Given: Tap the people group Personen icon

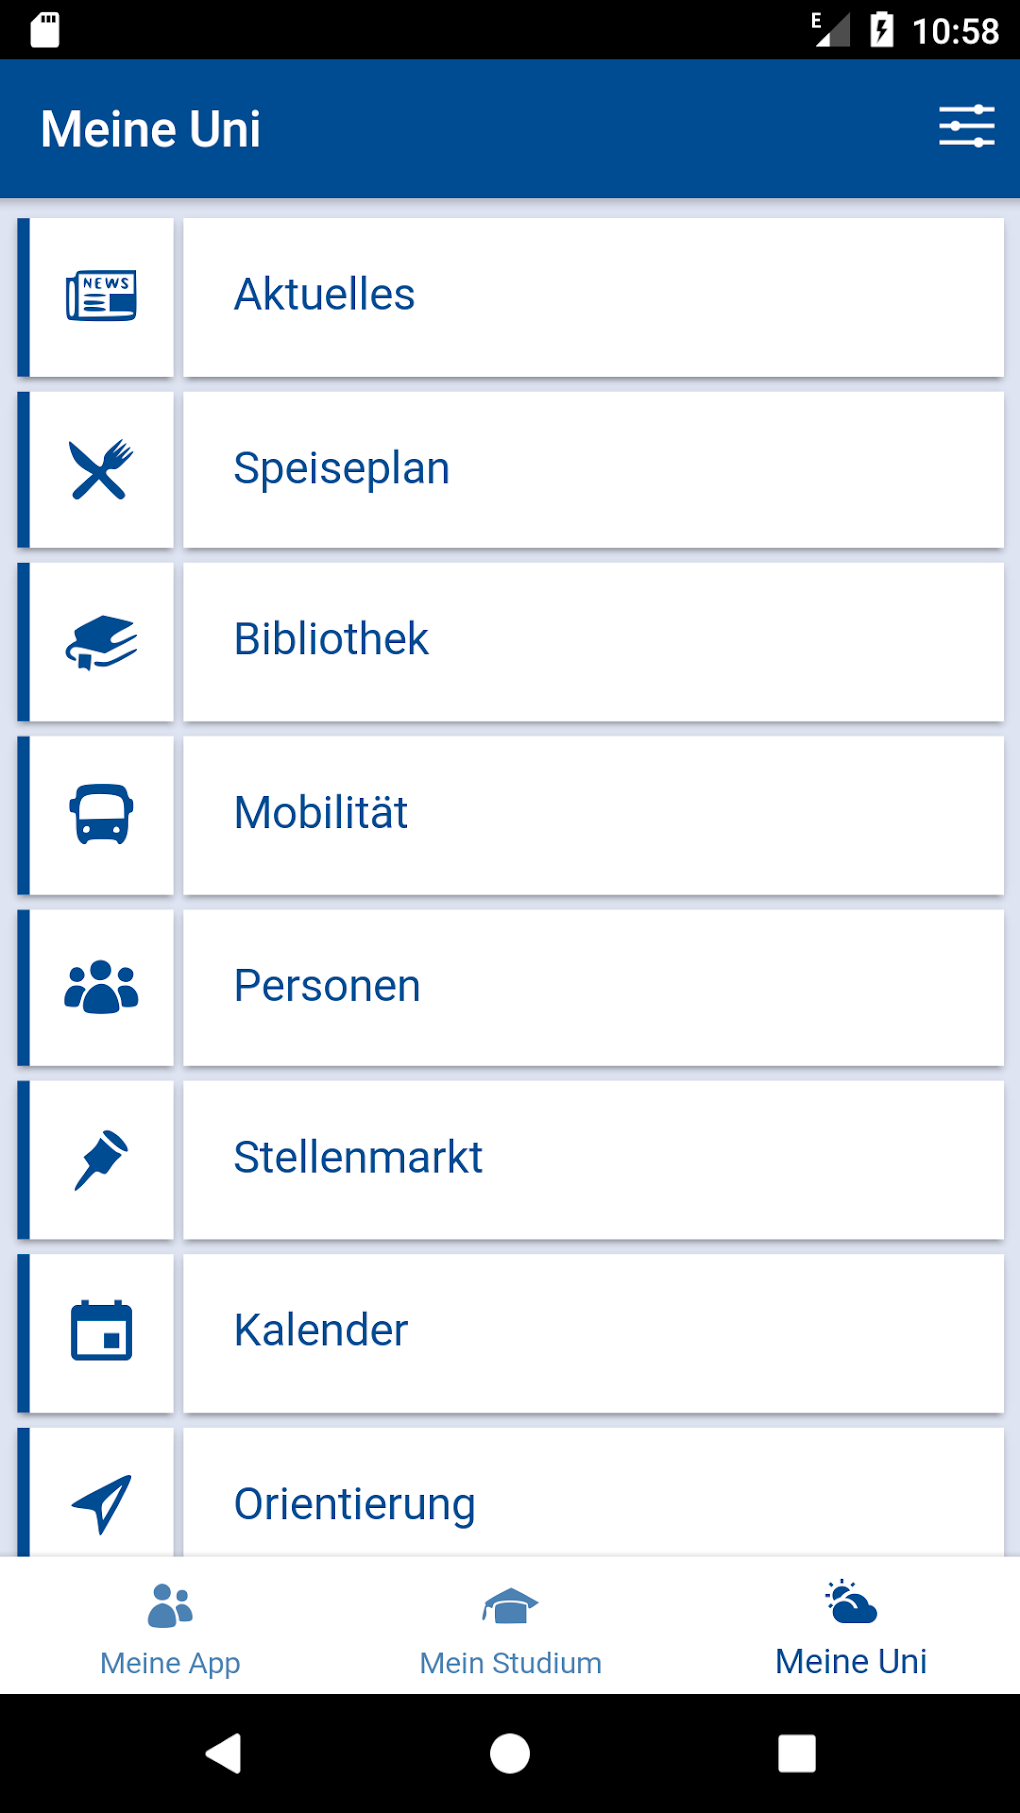Looking at the screenshot, I should 101,988.
